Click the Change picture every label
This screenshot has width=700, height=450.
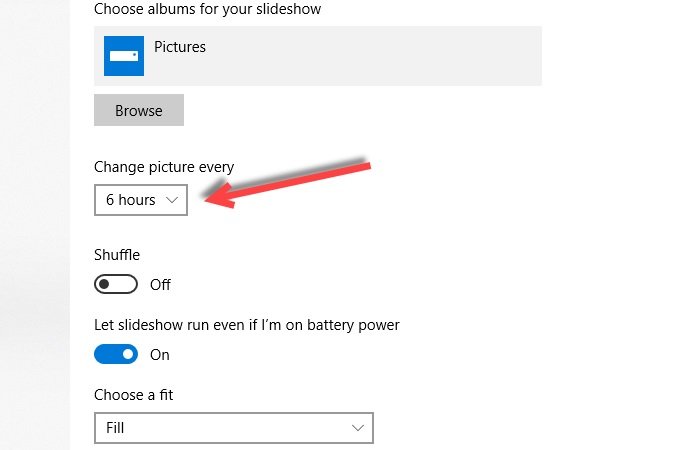tap(164, 167)
